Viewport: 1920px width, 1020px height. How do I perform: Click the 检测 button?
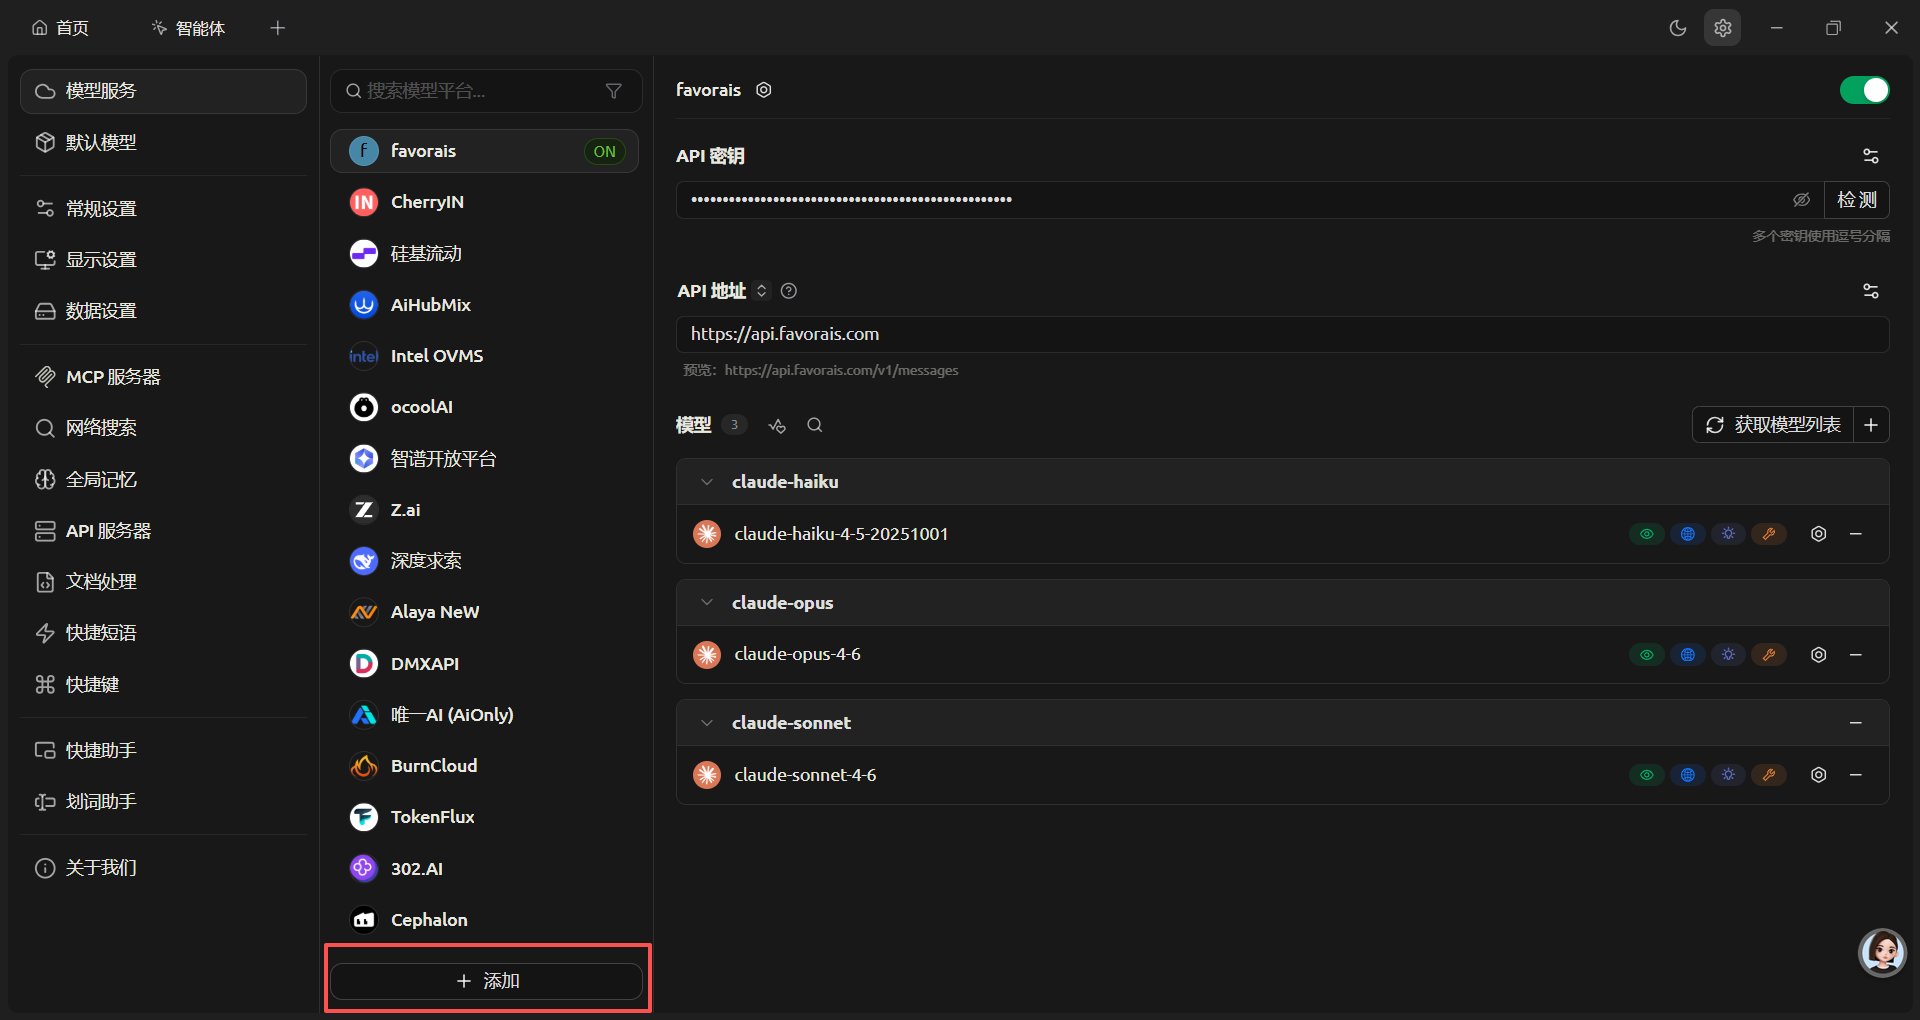(1857, 200)
